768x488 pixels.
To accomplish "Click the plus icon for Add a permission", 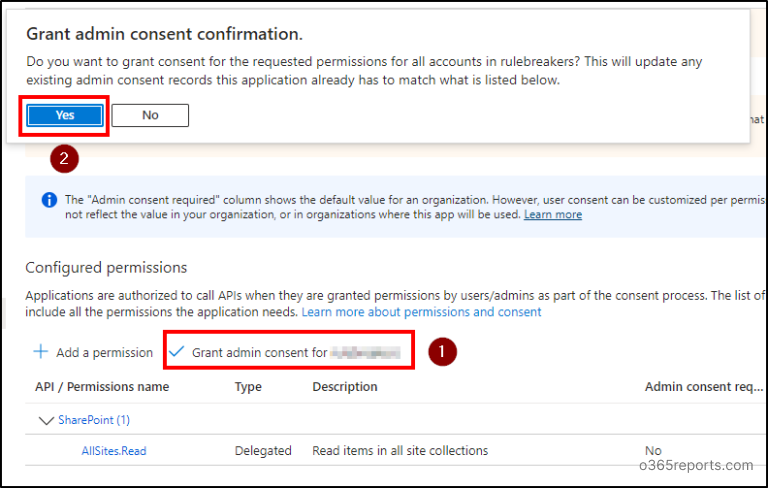I will (41, 351).
